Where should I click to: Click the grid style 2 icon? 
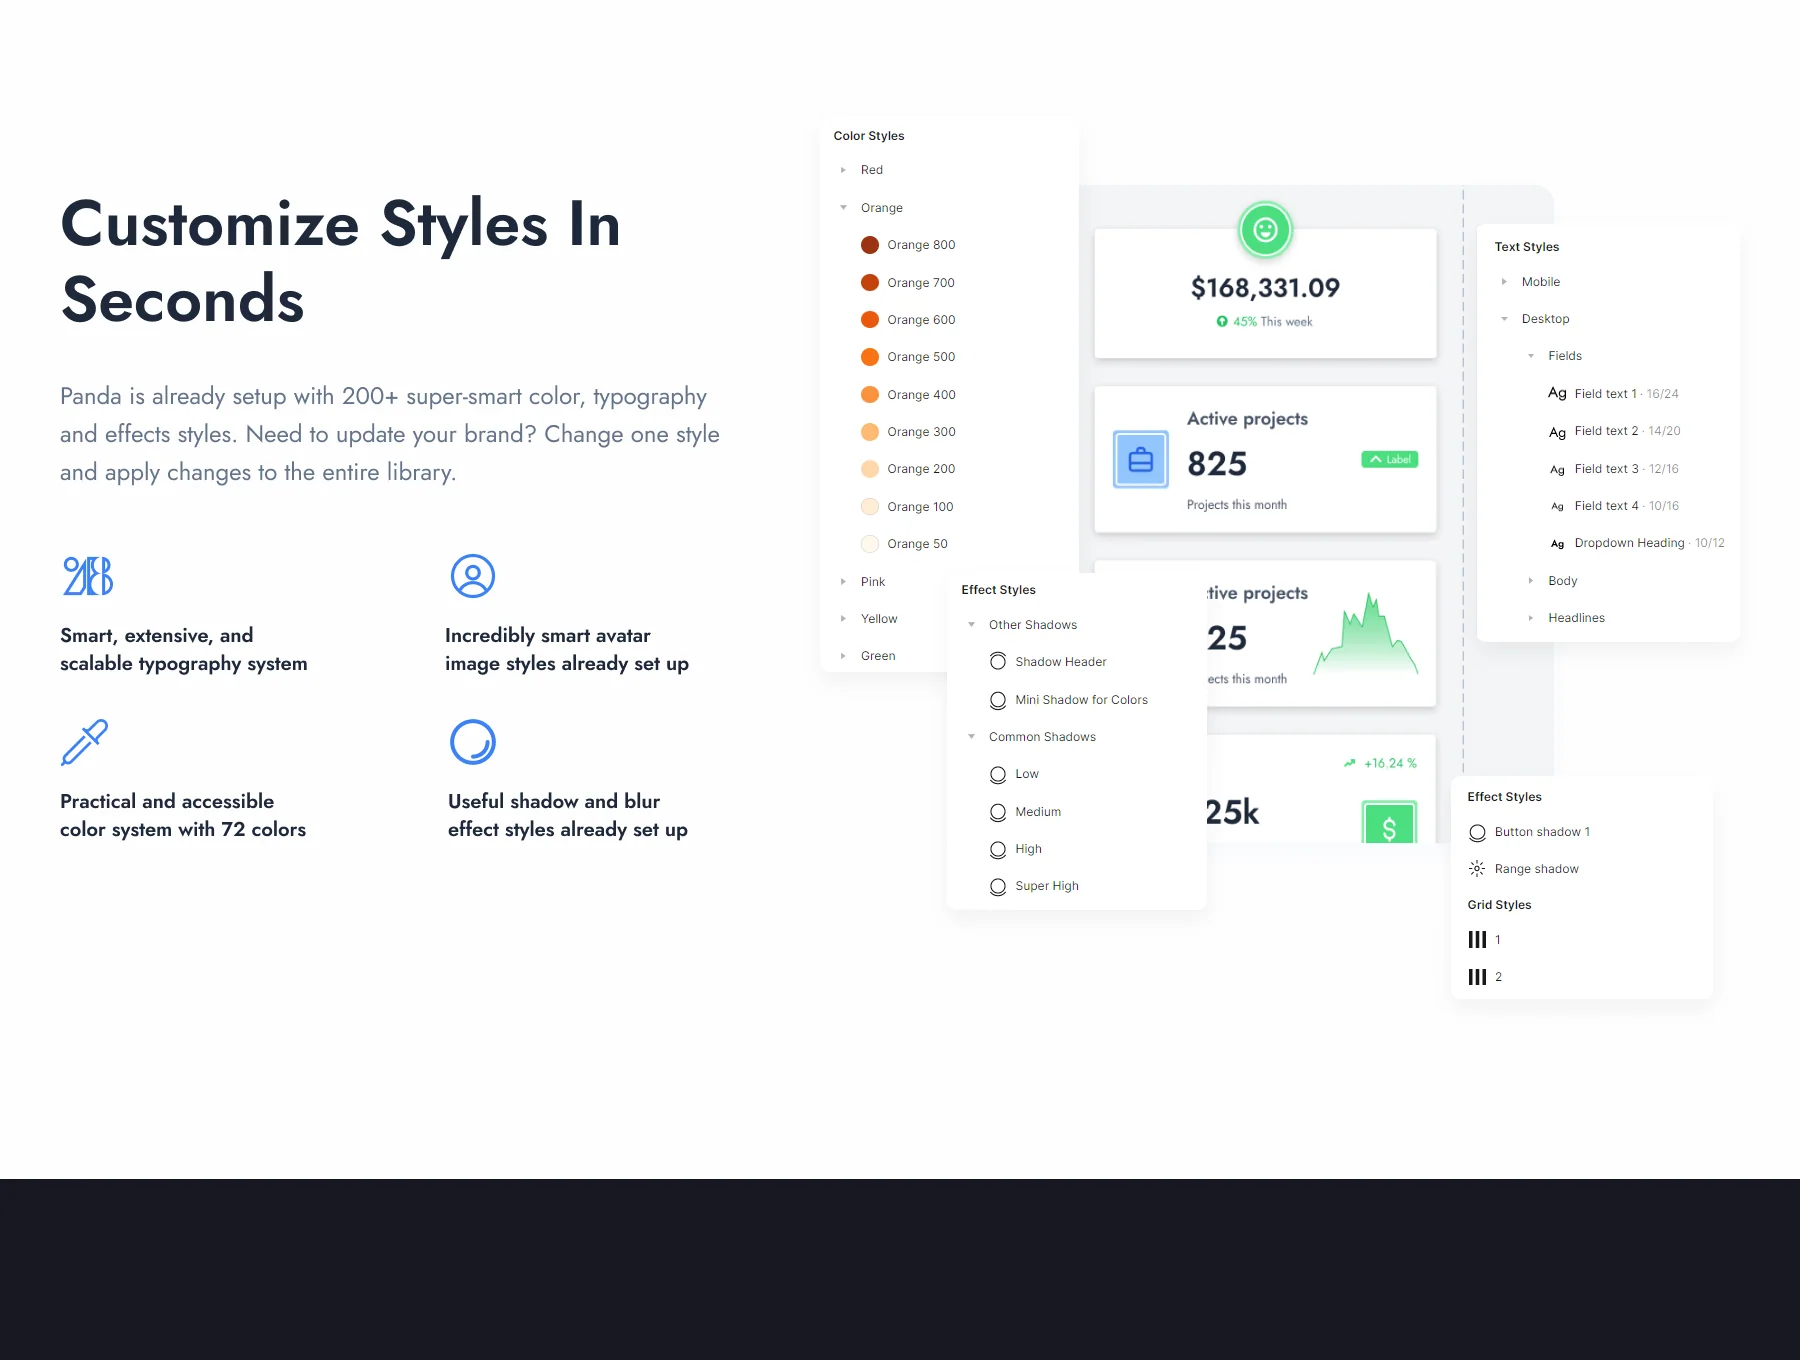tap(1477, 977)
